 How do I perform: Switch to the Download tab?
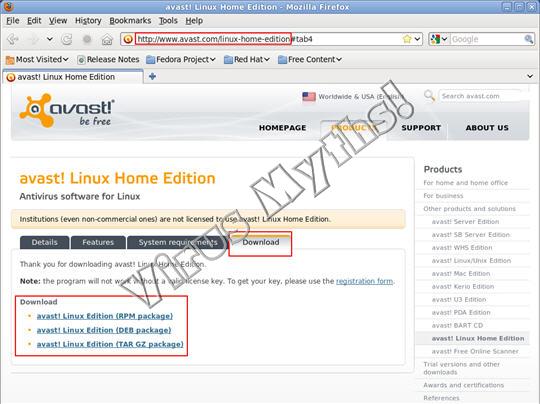[261, 242]
